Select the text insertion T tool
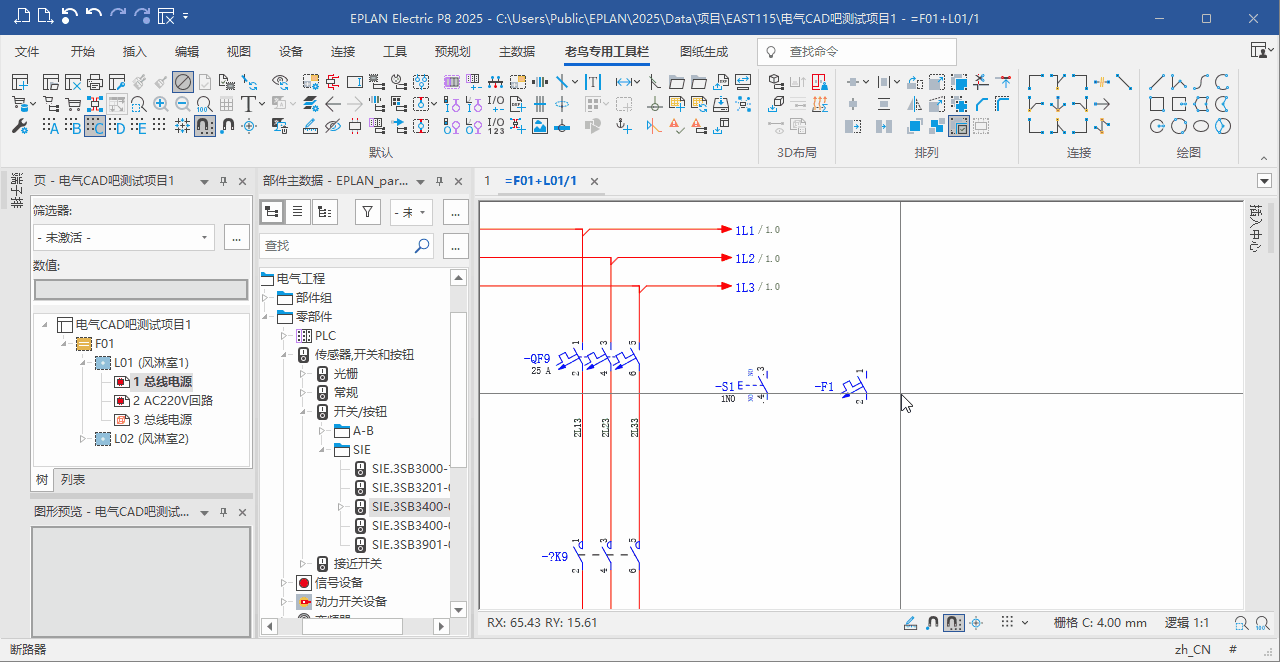The width and height of the screenshot is (1280, 662). point(247,104)
